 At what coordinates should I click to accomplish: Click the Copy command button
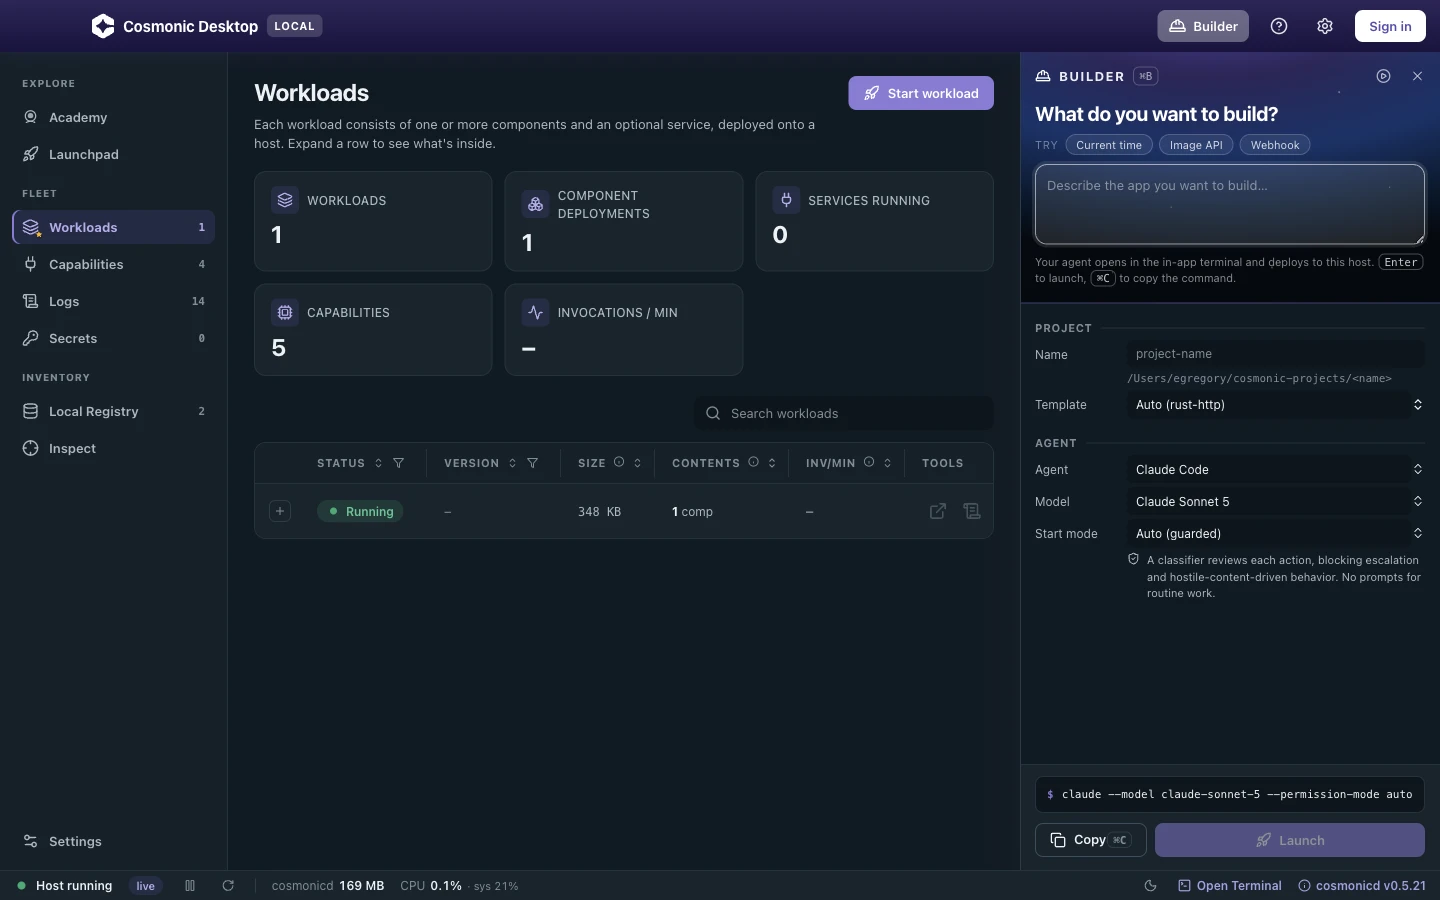click(x=1091, y=840)
